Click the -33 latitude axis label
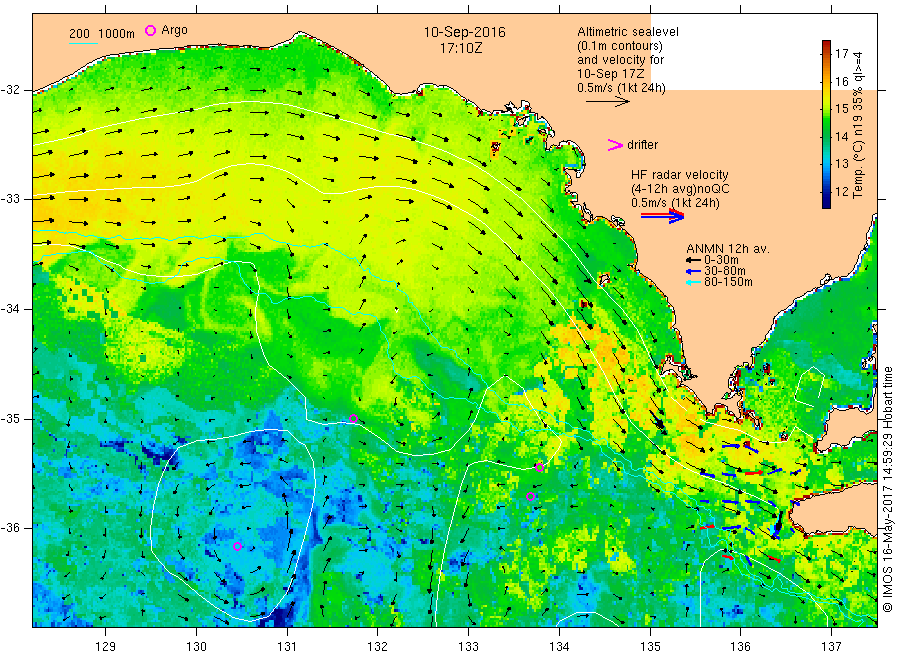 tap(10, 199)
